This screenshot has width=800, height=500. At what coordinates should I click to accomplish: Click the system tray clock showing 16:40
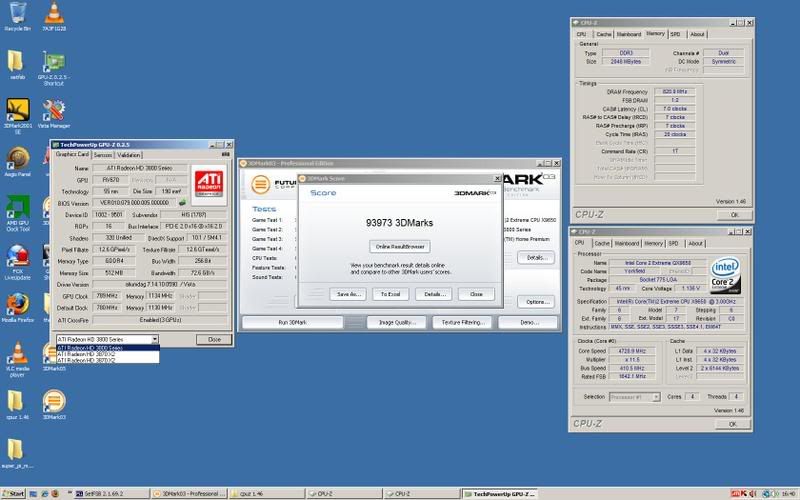[788, 494]
